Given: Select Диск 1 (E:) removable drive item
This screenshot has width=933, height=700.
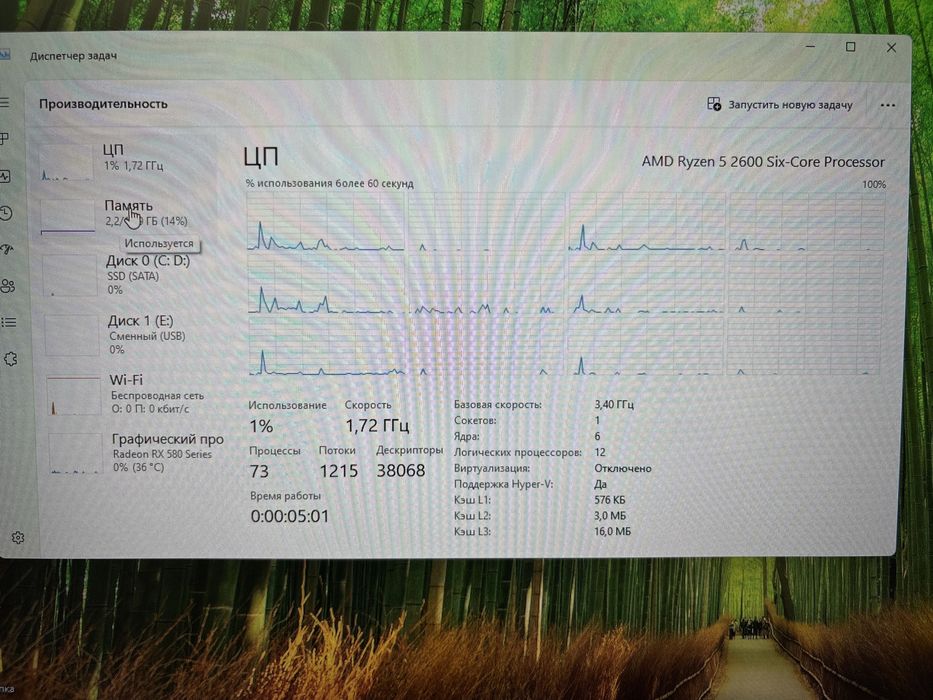Looking at the screenshot, I should [x=132, y=335].
